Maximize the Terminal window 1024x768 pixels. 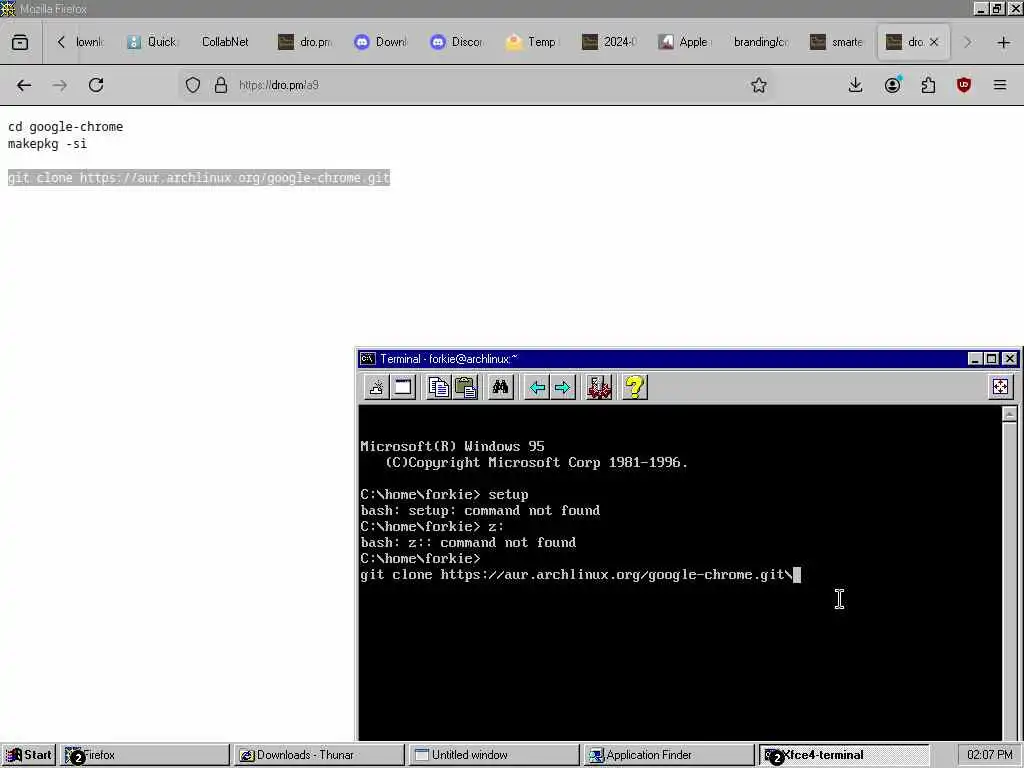click(991, 359)
